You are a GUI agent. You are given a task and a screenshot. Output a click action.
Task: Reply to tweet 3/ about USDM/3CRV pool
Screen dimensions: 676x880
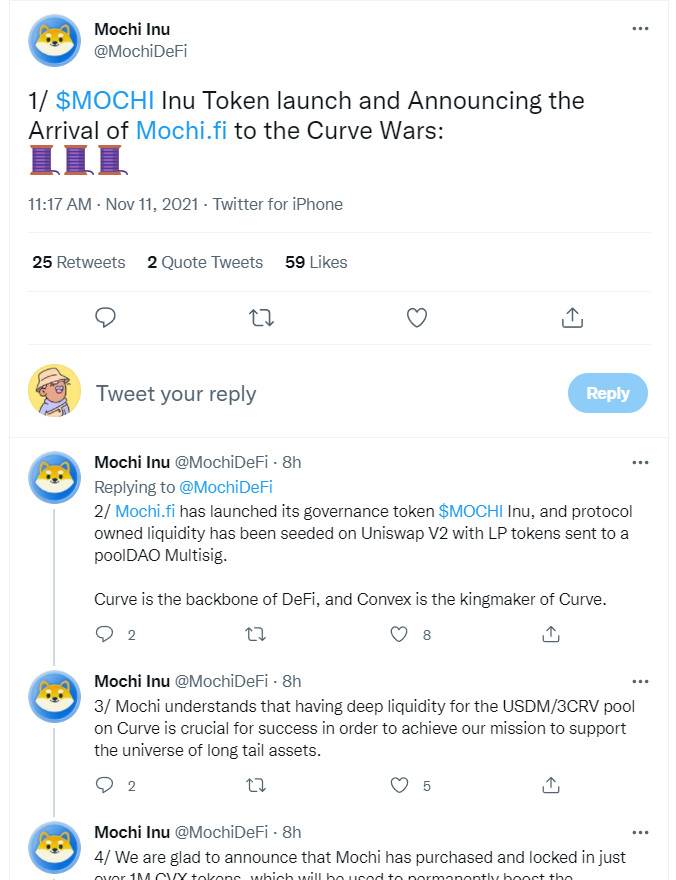pos(104,785)
